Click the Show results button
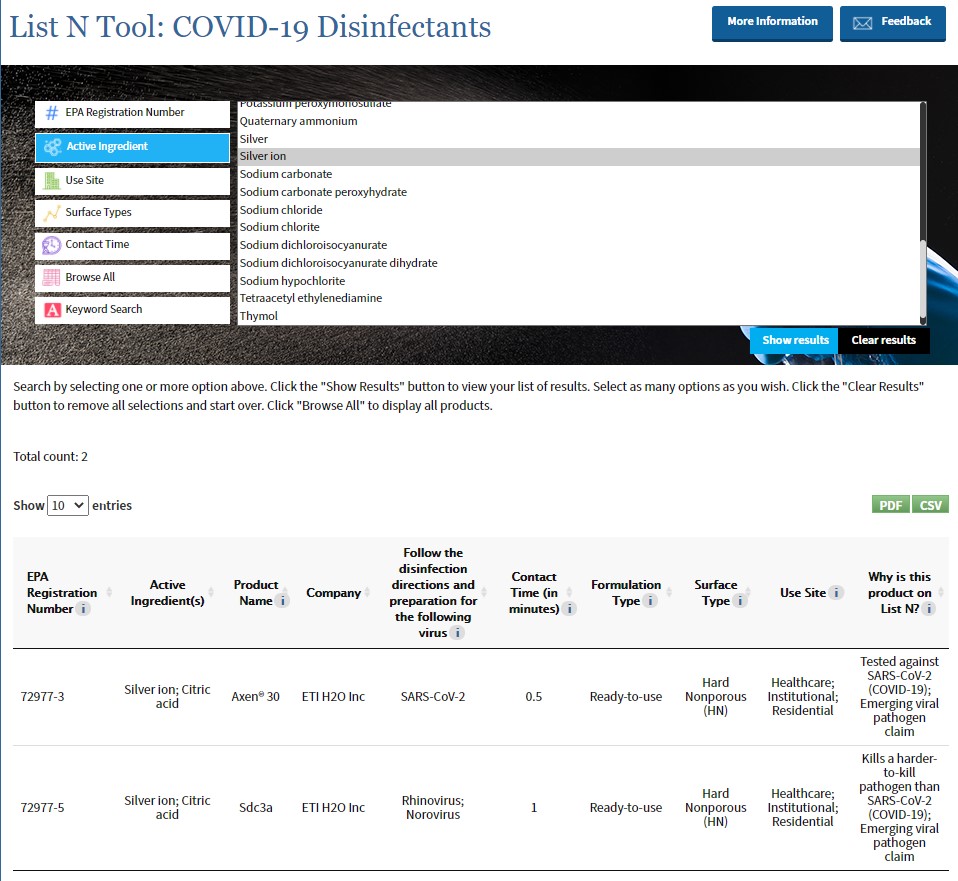 click(x=795, y=340)
